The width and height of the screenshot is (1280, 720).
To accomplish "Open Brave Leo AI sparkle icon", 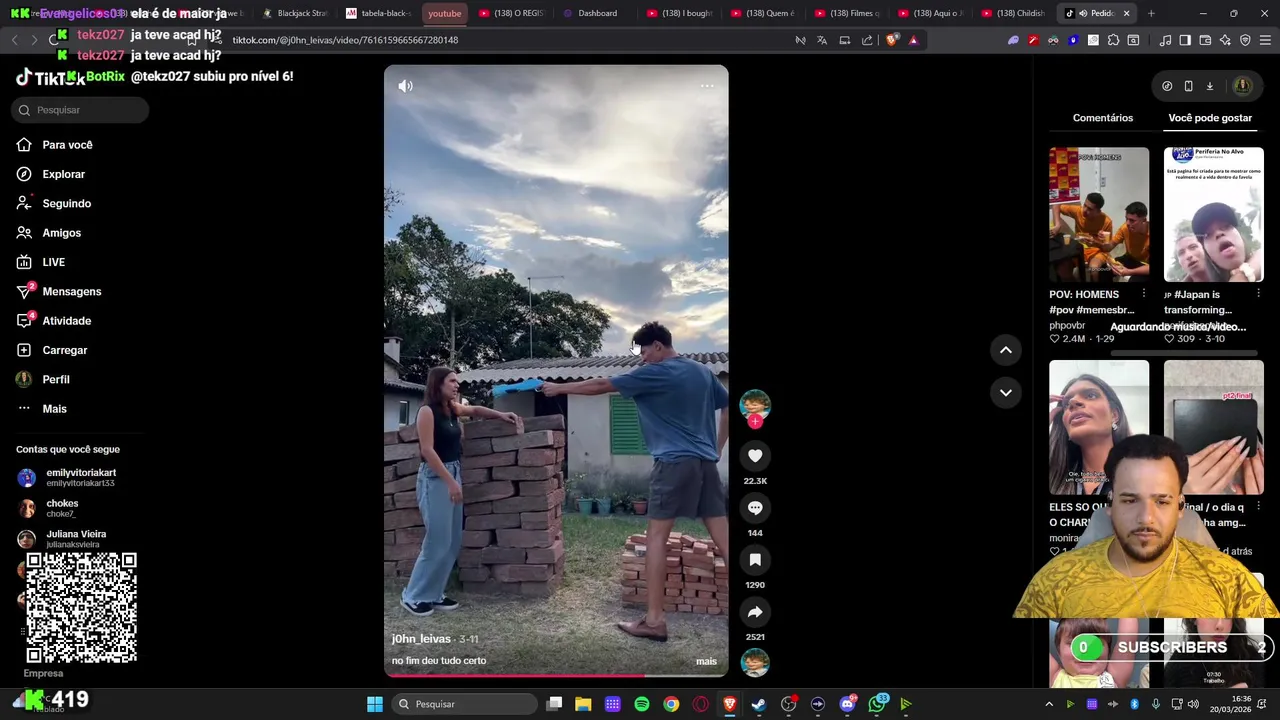I will coord(1225,40).
